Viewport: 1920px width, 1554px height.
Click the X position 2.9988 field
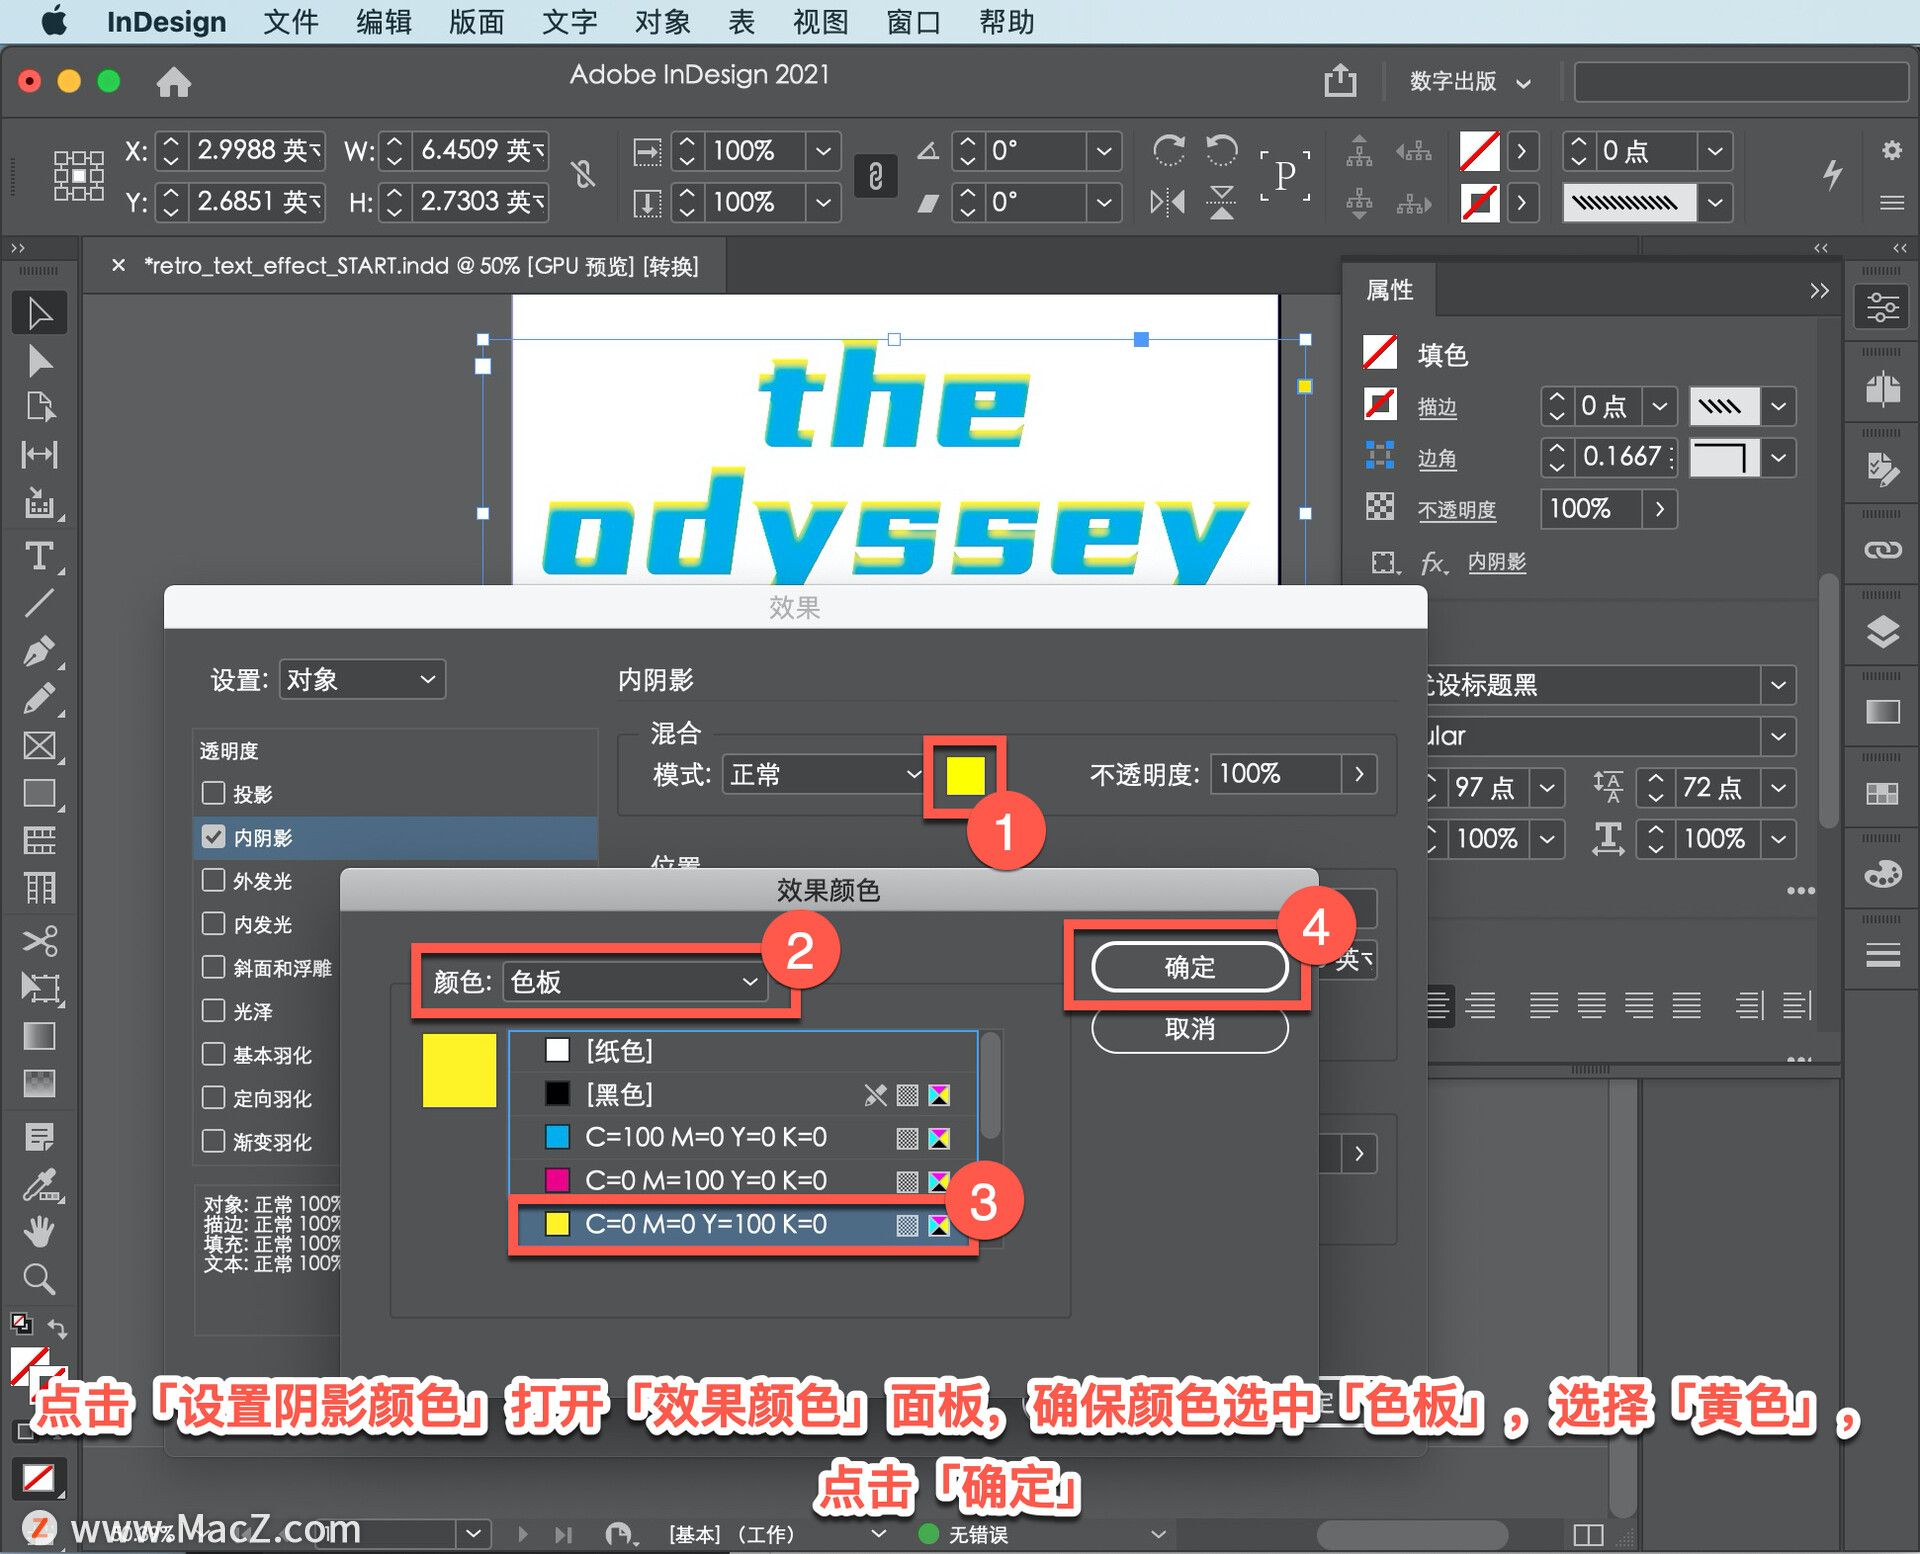pyautogui.click(x=258, y=150)
